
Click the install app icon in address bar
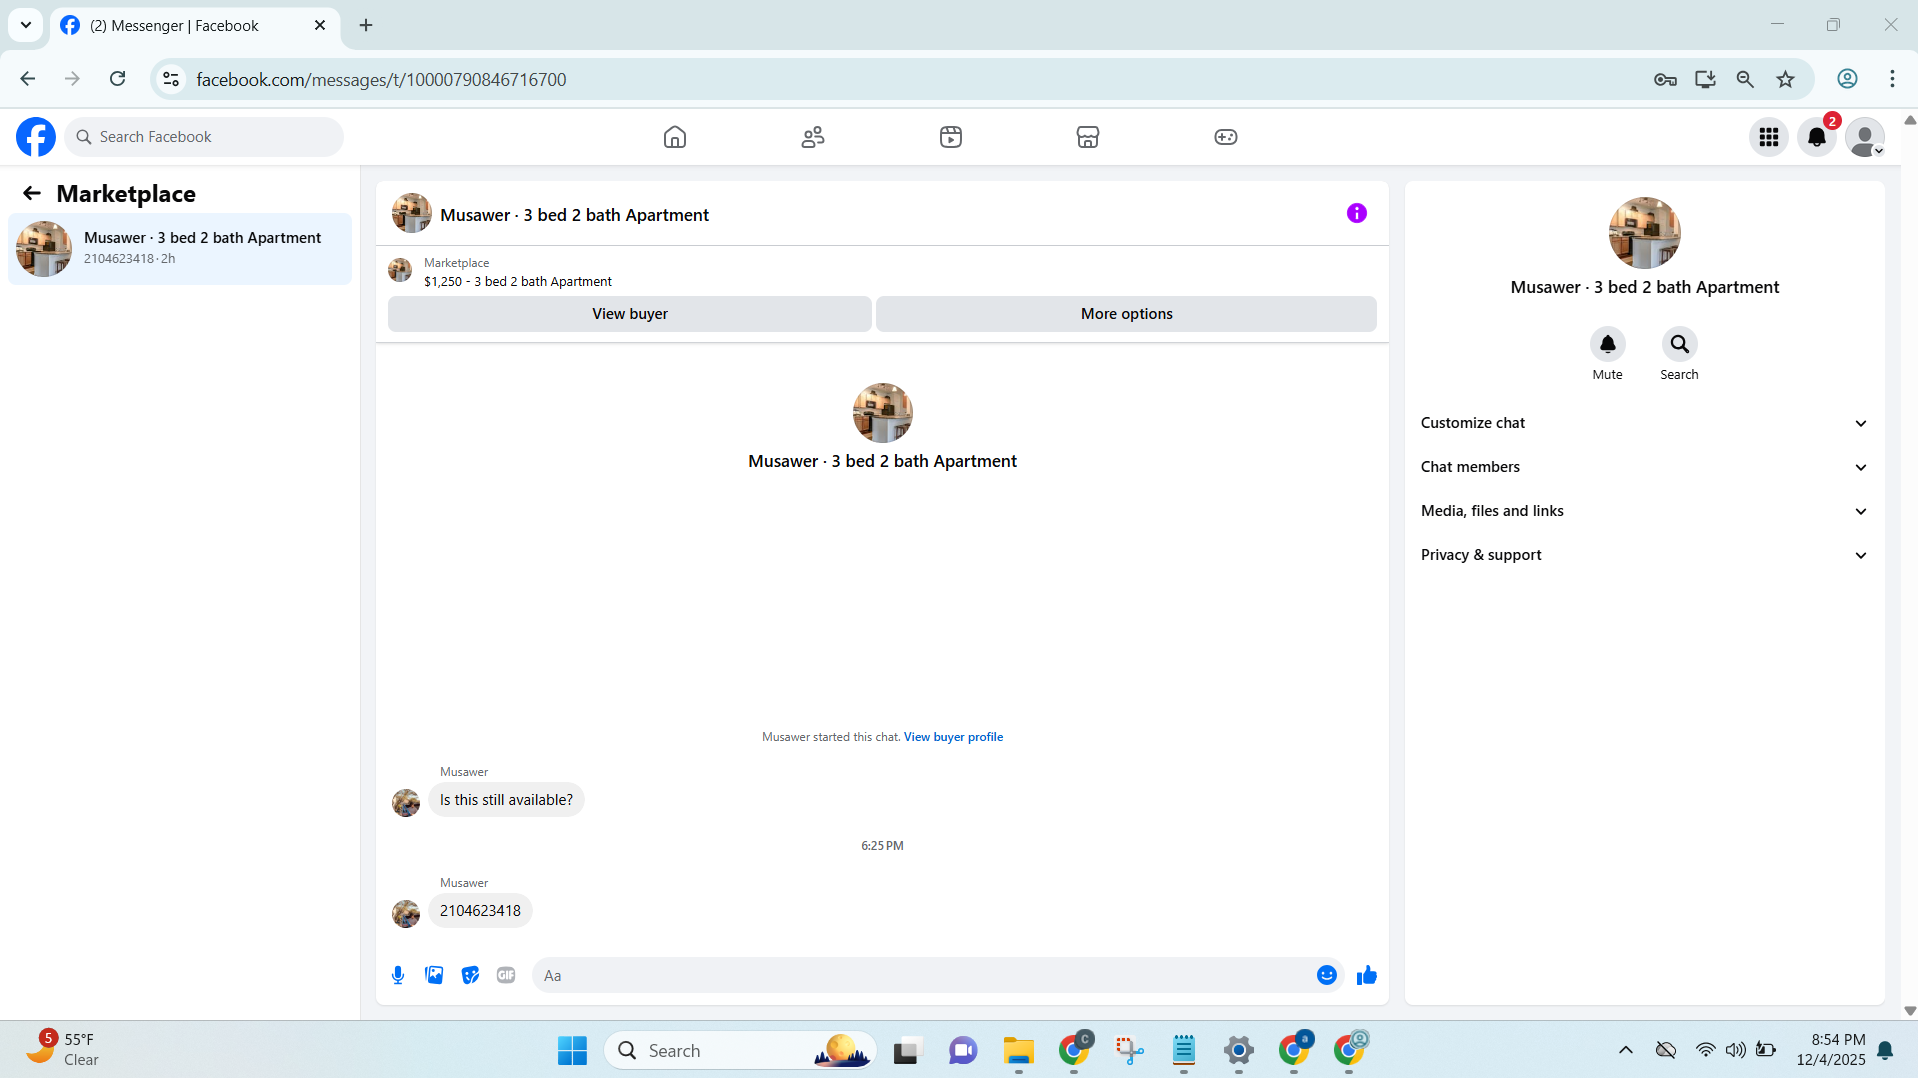(1705, 79)
